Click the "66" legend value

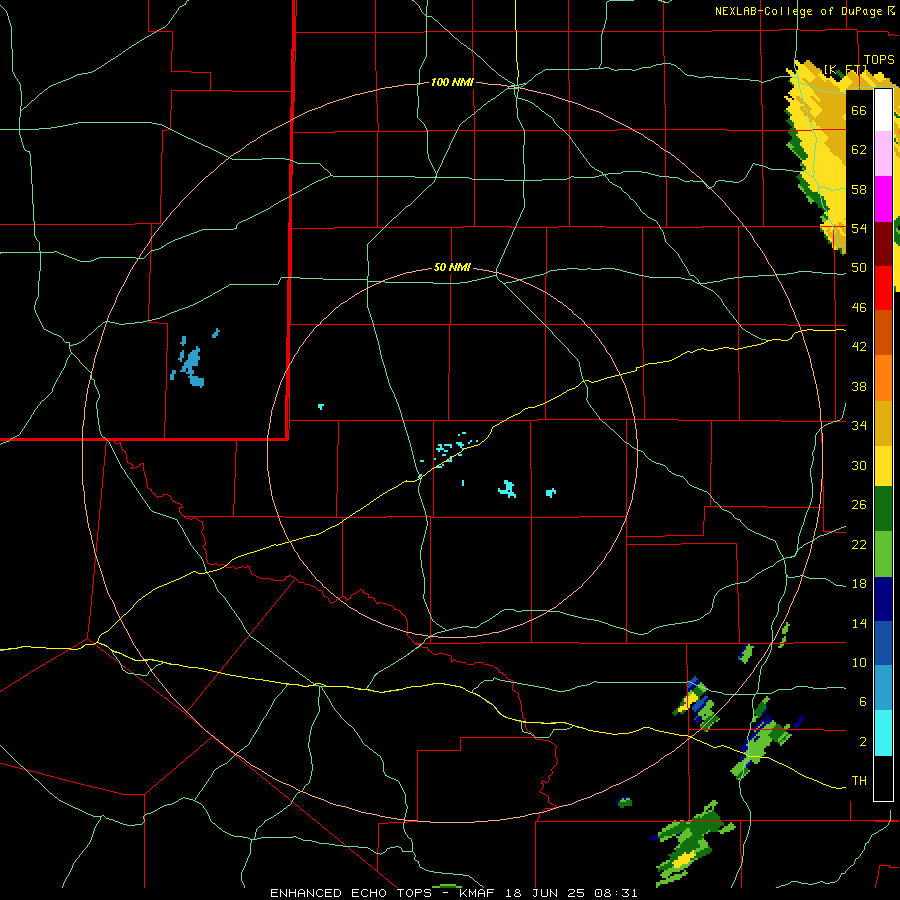[x=859, y=110]
